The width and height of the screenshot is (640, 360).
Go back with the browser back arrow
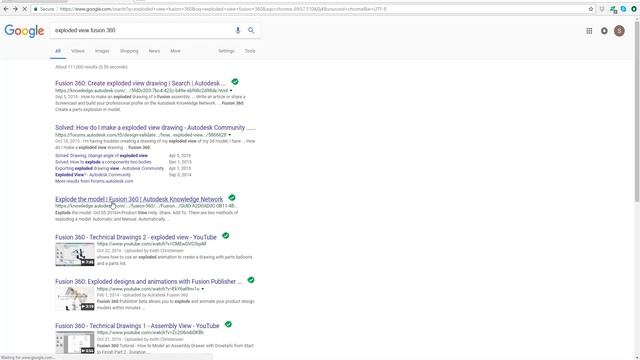[x=6, y=9]
